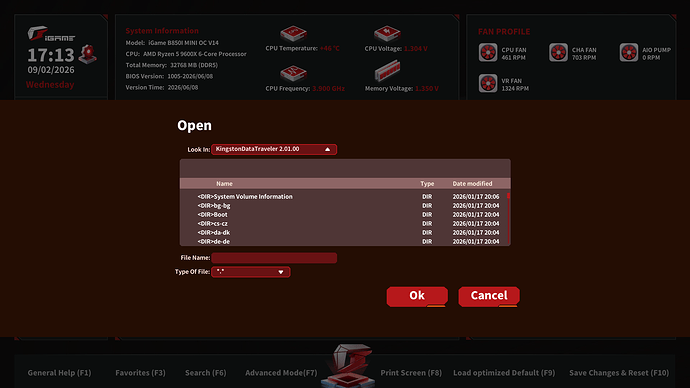
Task: Open Favorites (F3)
Action: pos(140,373)
